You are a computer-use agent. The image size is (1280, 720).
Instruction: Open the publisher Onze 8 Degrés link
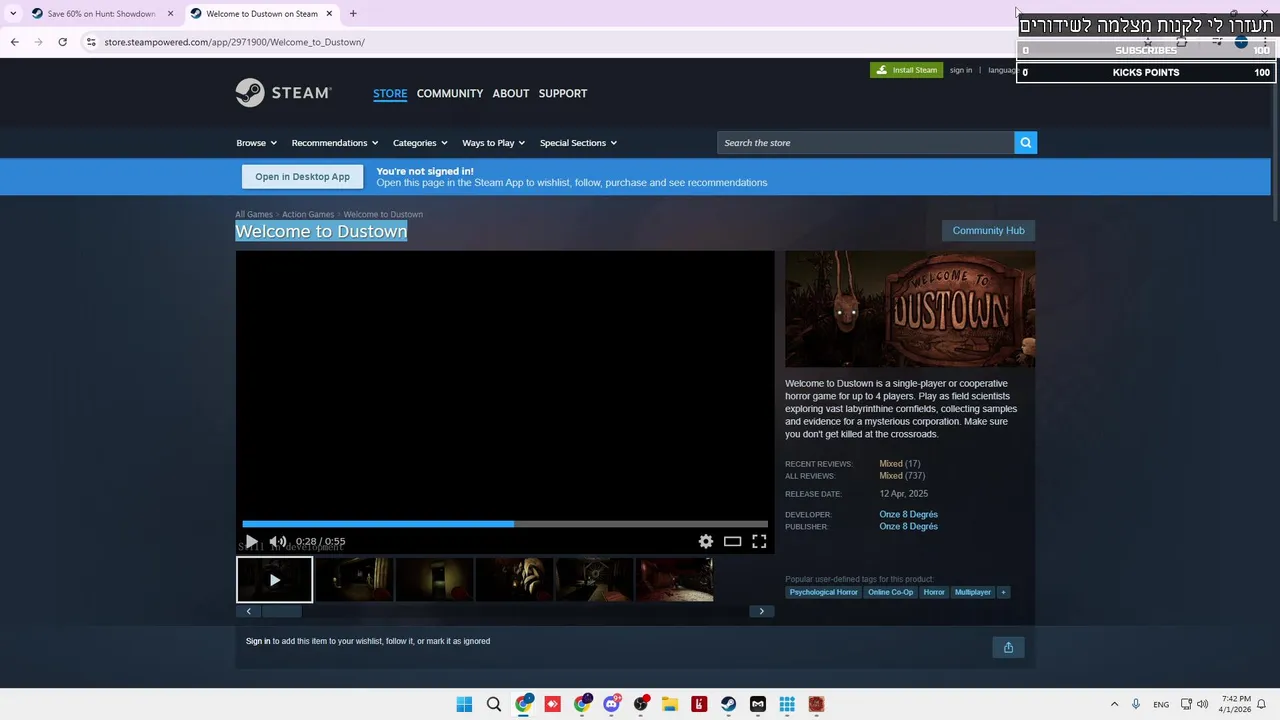(908, 526)
